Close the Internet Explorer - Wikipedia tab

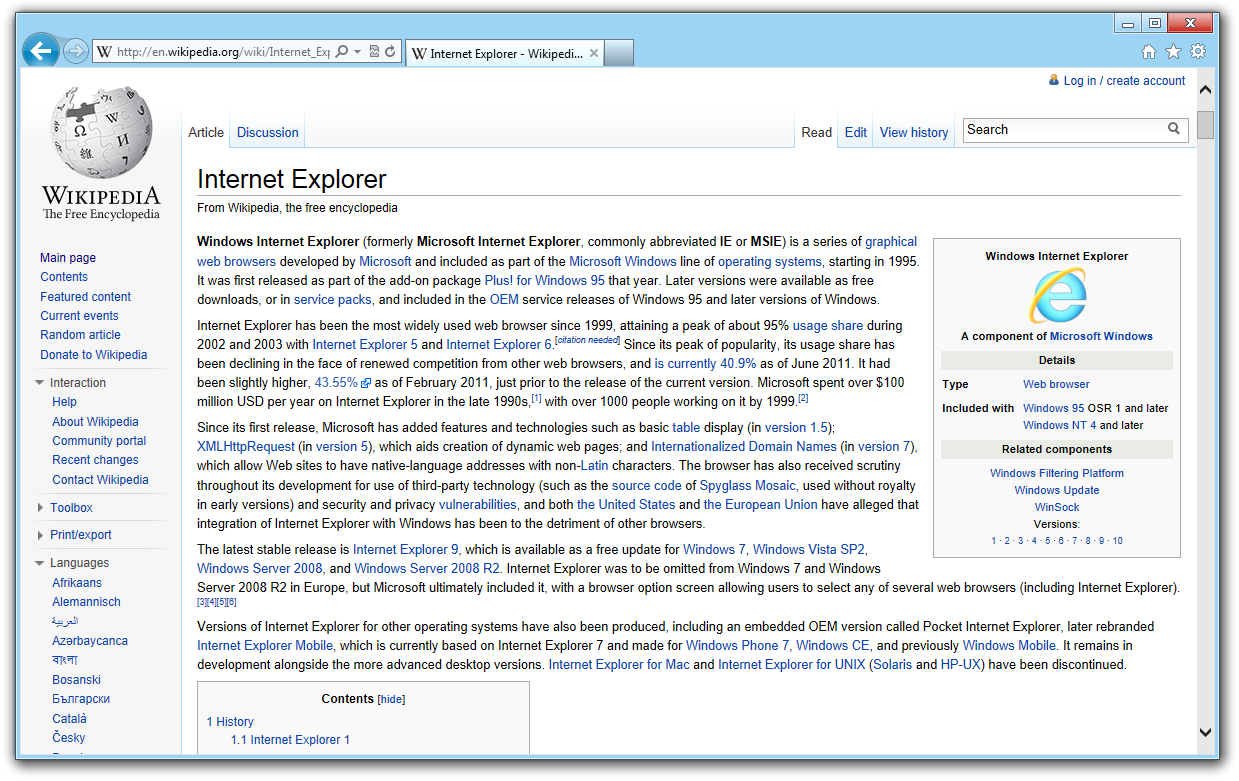coord(593,54)
